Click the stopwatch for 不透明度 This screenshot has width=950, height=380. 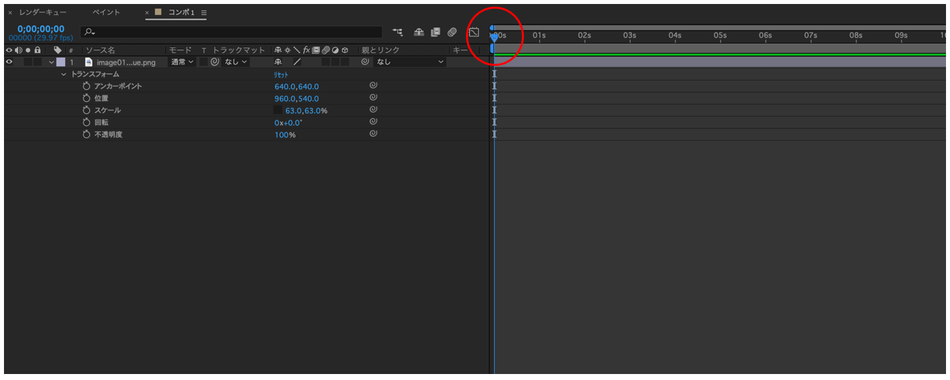pos(86,134)
